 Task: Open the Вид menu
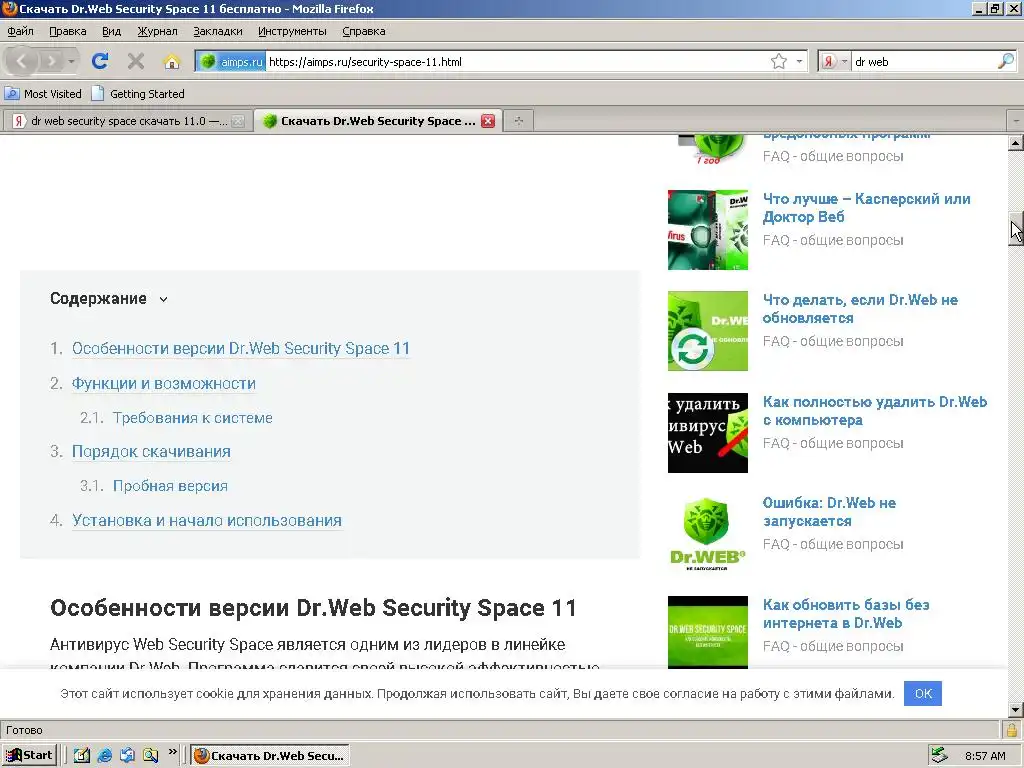112,31
